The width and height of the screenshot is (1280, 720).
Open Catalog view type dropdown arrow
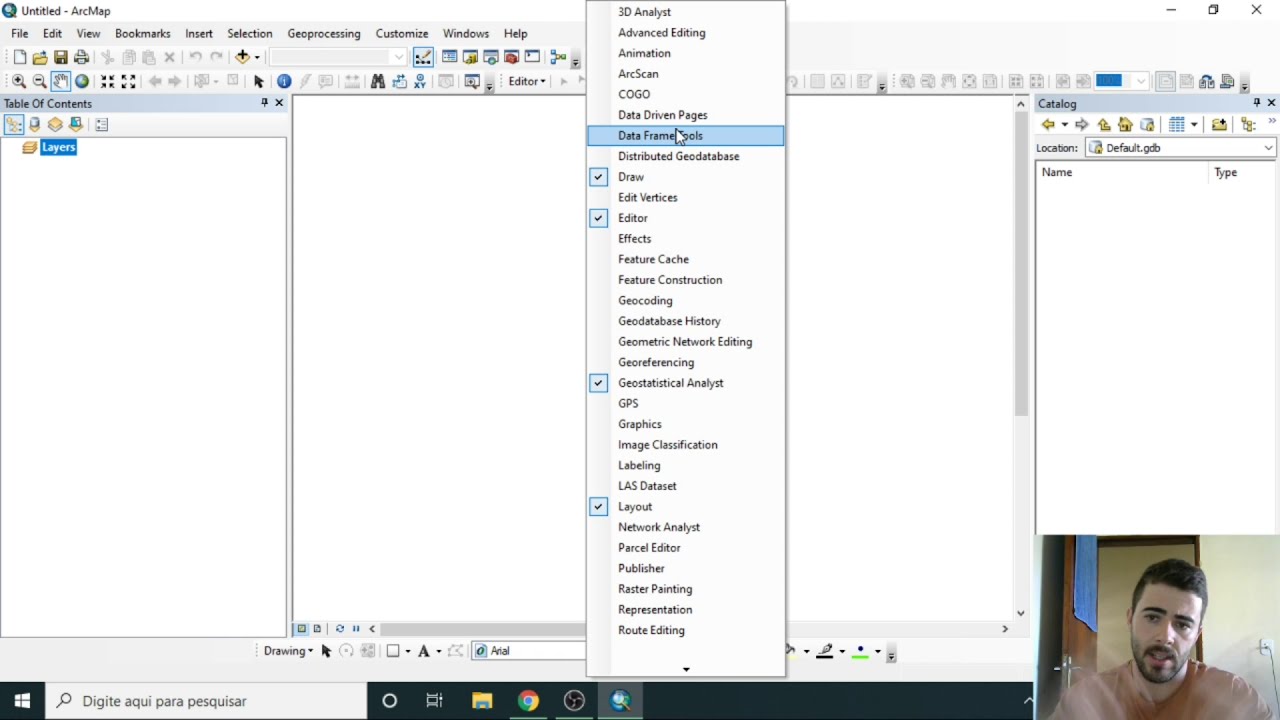click(x=1194, y=125)
